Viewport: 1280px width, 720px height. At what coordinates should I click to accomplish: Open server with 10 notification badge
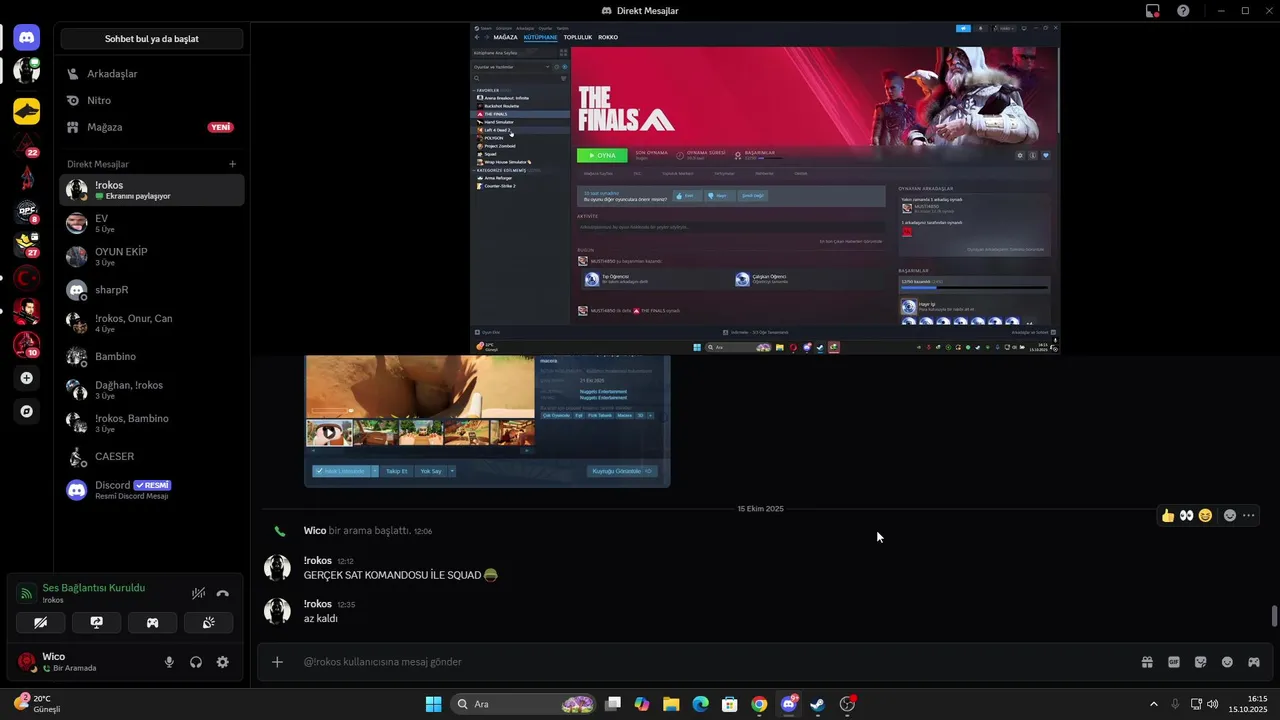tap(27, 345)
